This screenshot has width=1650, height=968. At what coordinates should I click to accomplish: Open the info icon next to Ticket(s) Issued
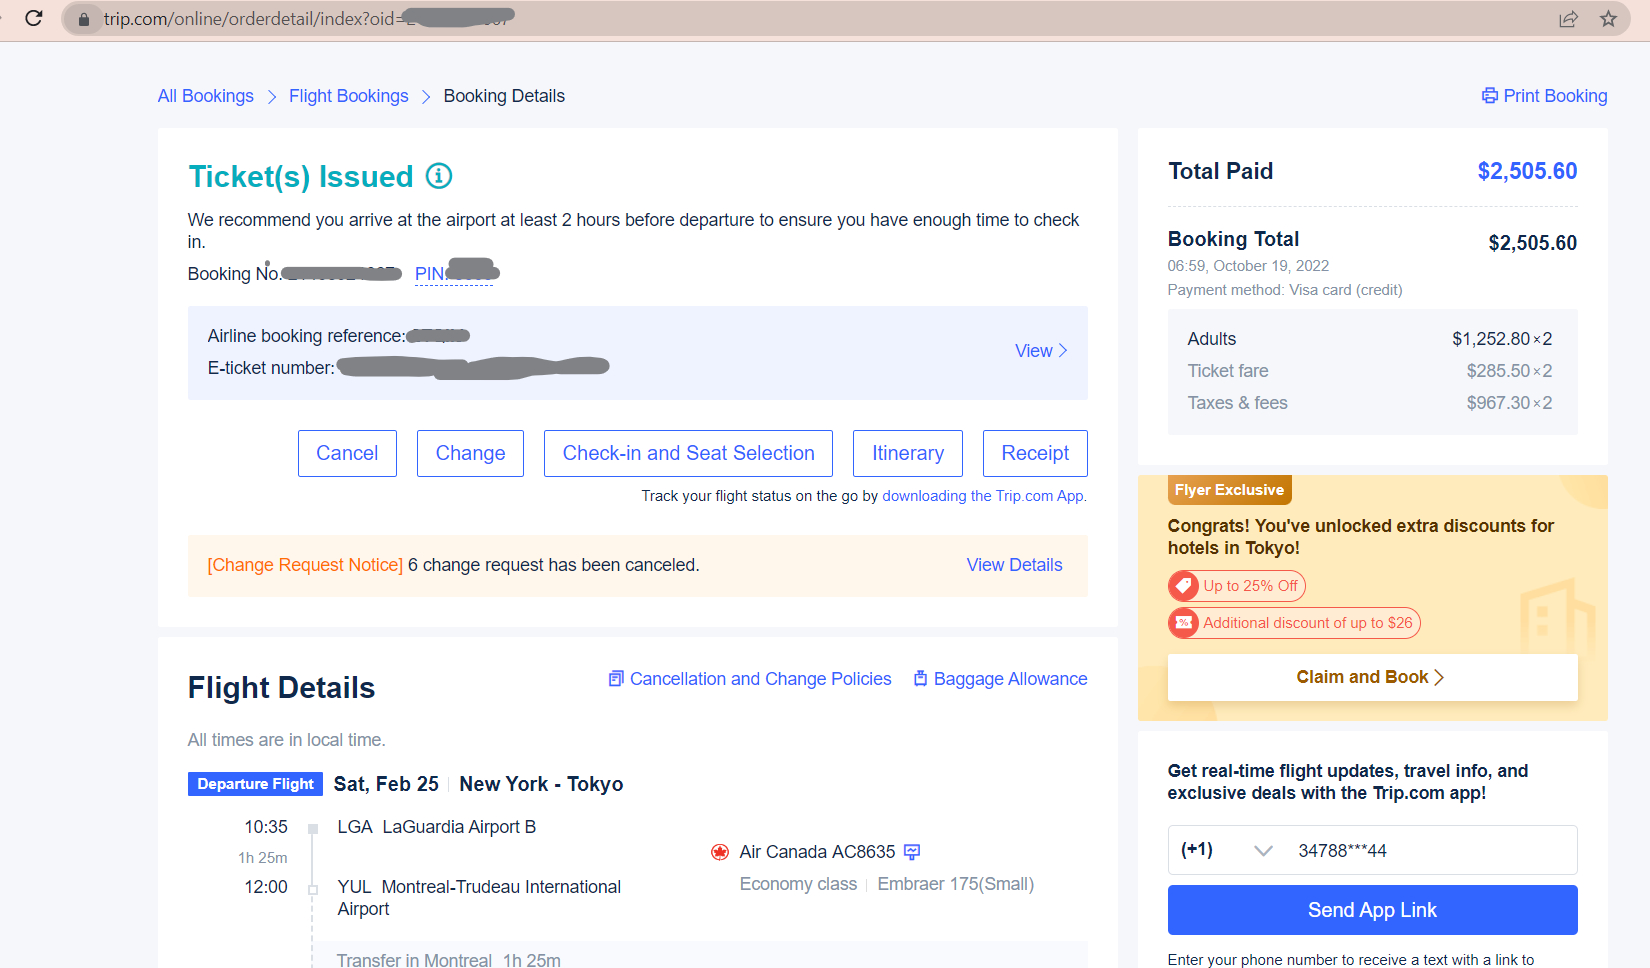pos(437,176)
